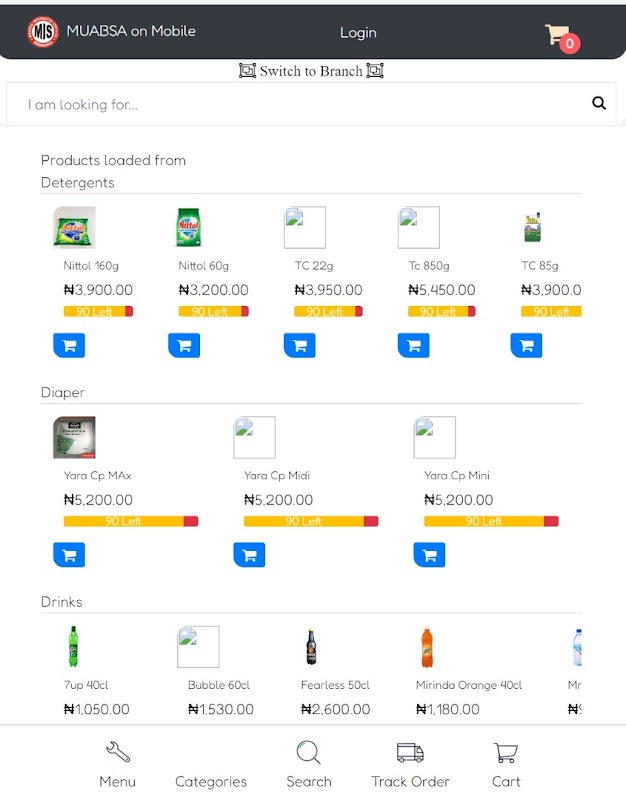Open the 7up 40cl product image
Screen dimensions: 626x800
73,647
